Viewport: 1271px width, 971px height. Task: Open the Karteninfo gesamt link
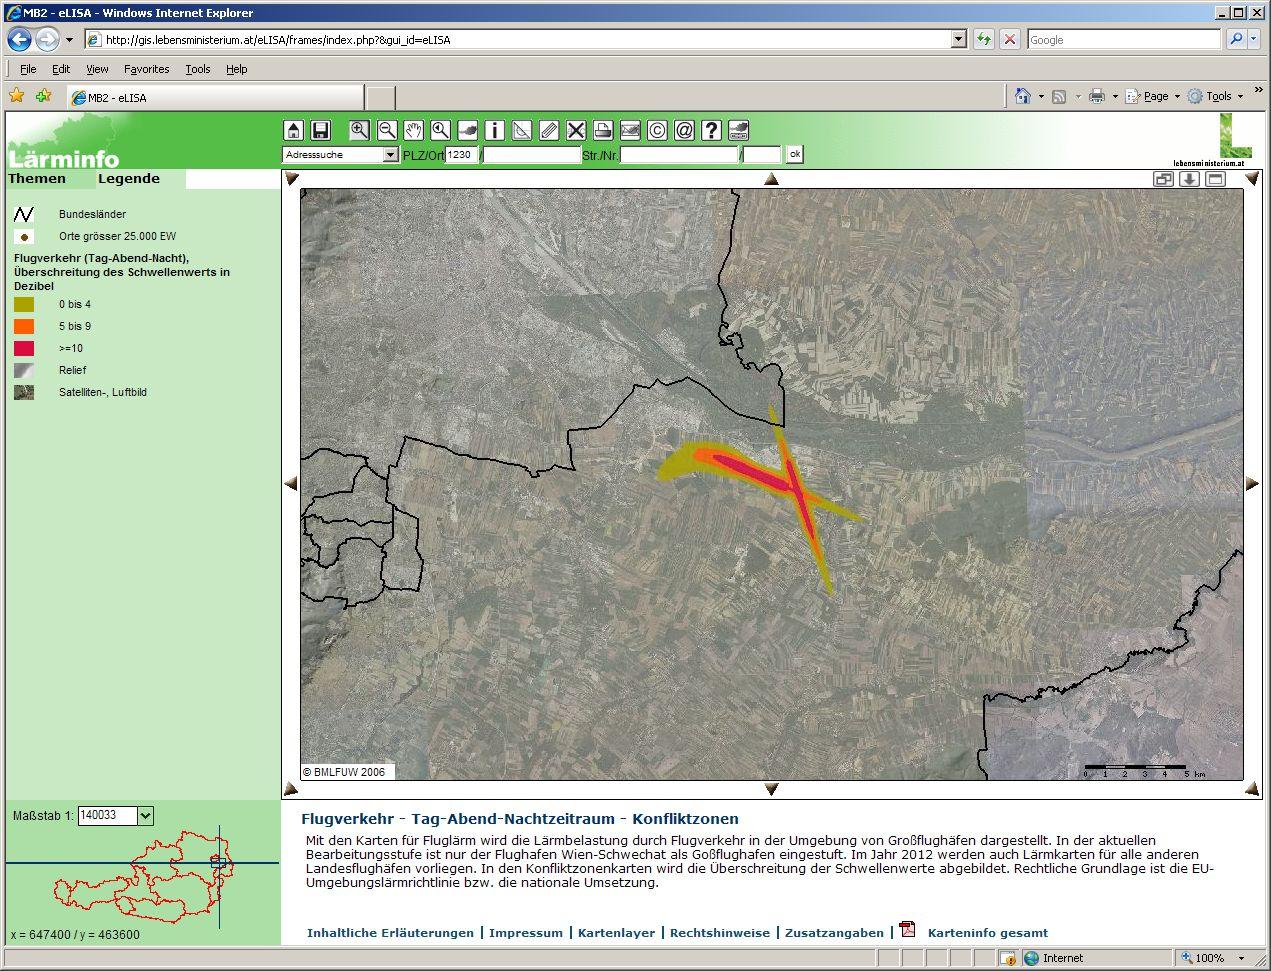click(988, 933)
